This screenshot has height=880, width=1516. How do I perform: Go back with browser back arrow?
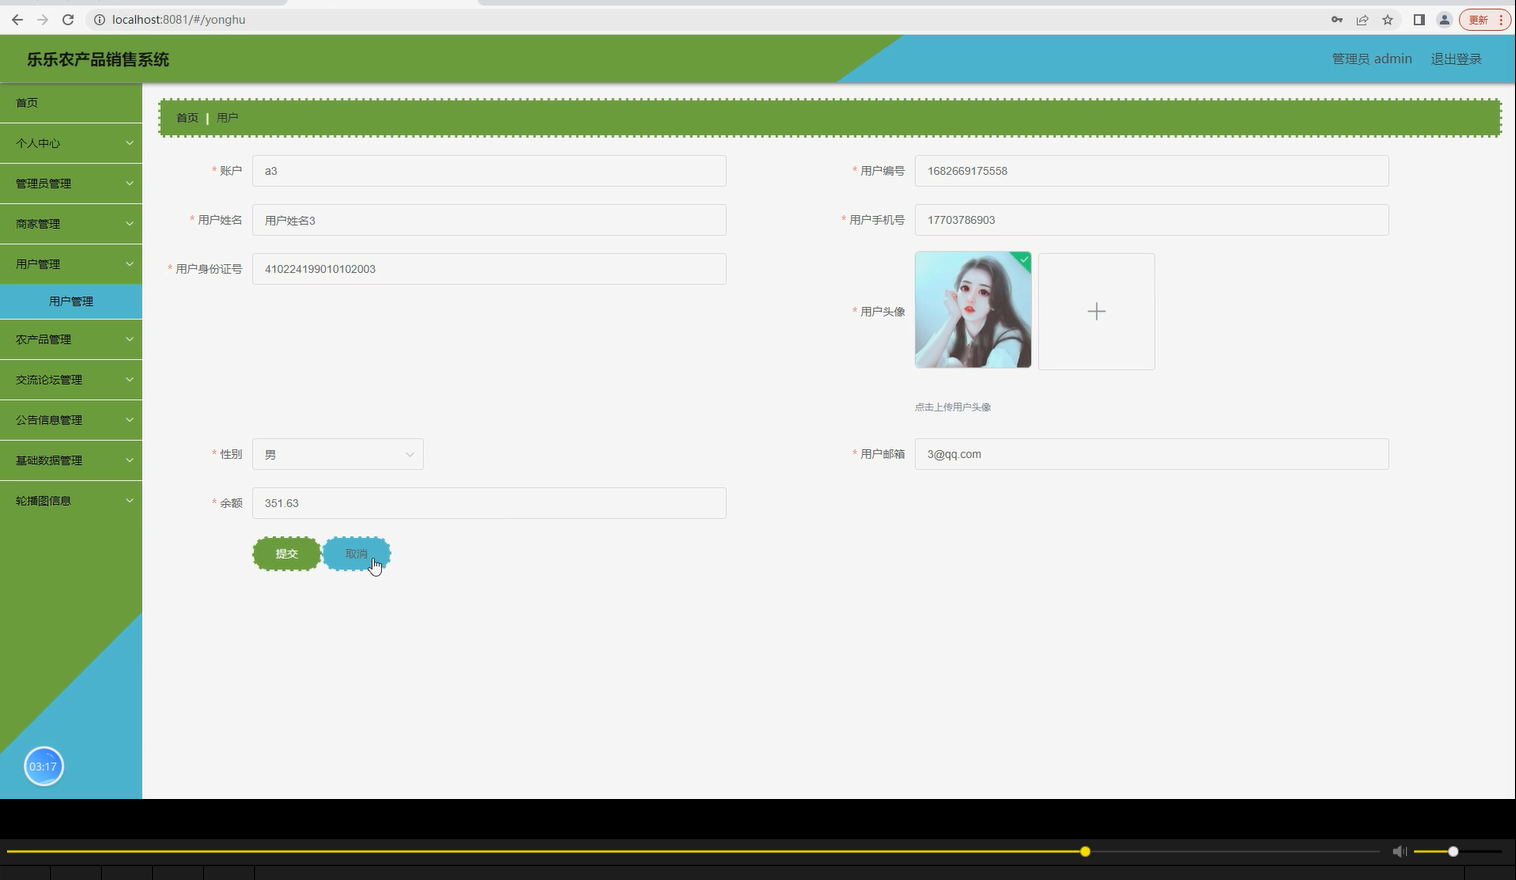tap(17, 19)
